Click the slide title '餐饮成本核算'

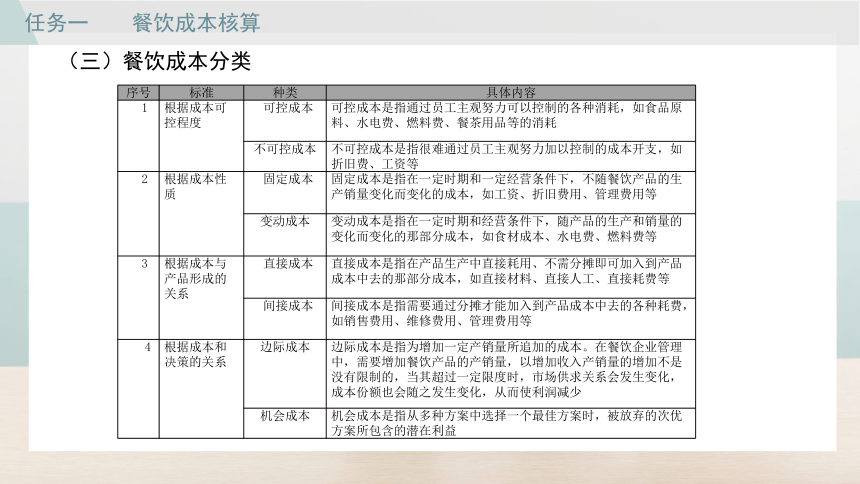click(196, 22)
